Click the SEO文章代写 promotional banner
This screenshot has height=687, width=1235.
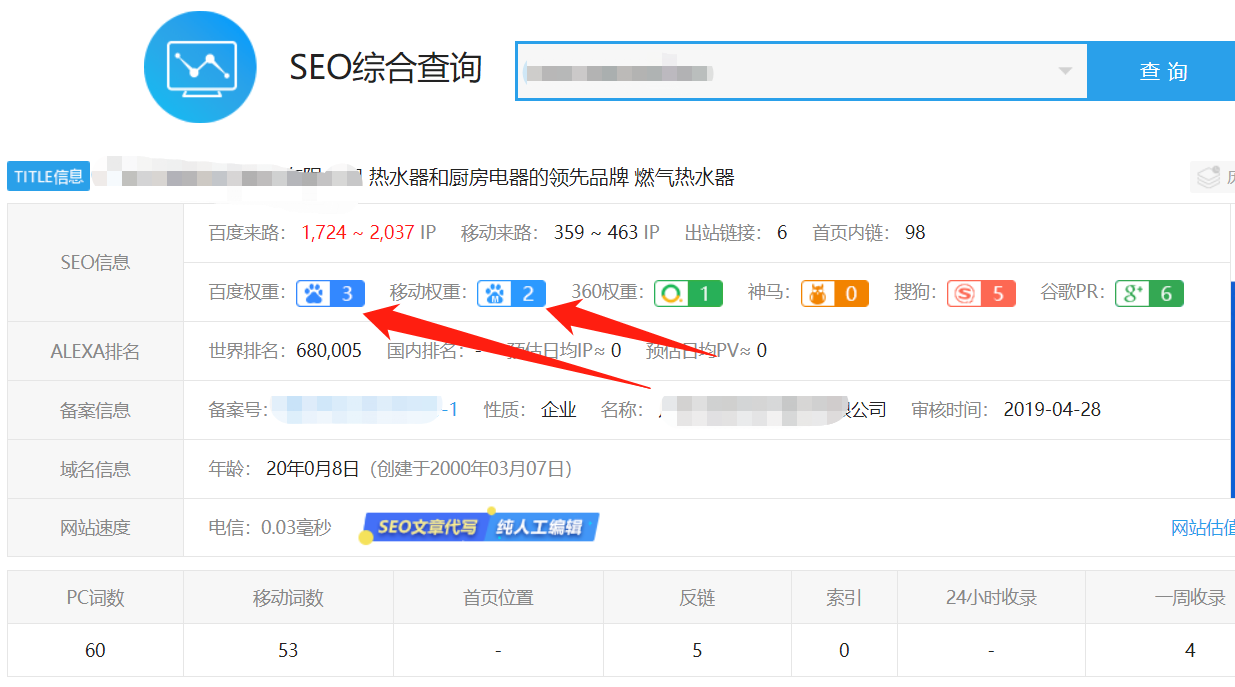click(480, 526)
